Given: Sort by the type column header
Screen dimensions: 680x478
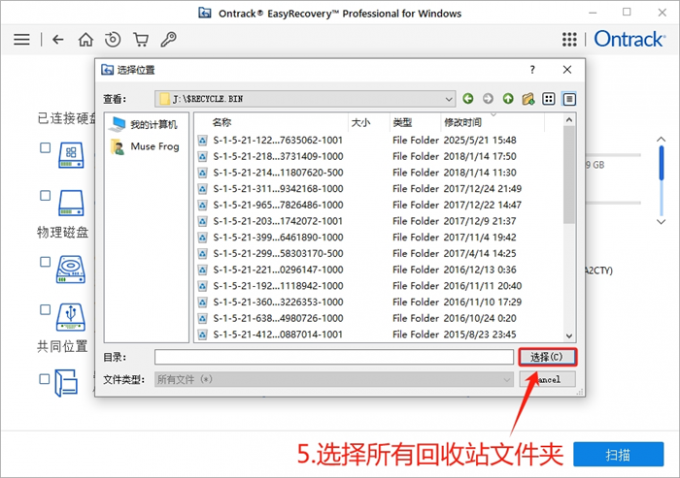Looking at the screenshot, I should tap(402, 122).
